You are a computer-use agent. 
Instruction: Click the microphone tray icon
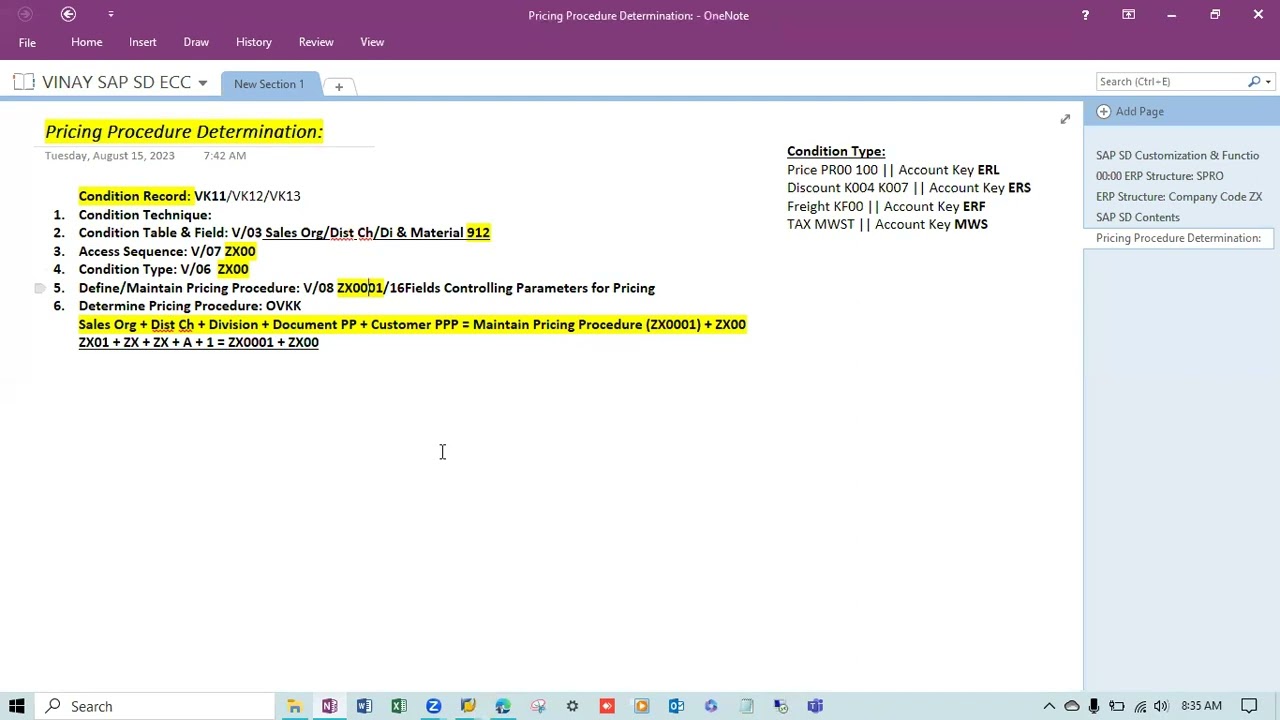tap(1094, 706)
